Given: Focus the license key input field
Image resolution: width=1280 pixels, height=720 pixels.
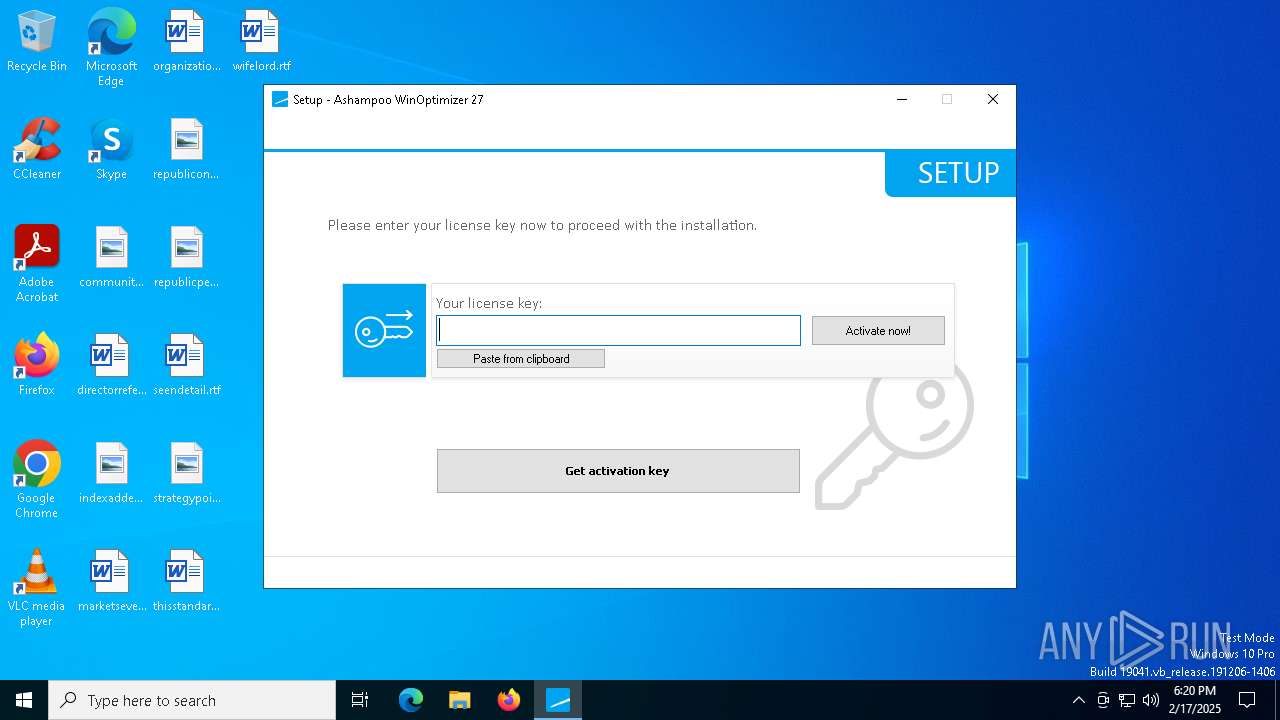Looking at the screenshot, I should 618,331.
